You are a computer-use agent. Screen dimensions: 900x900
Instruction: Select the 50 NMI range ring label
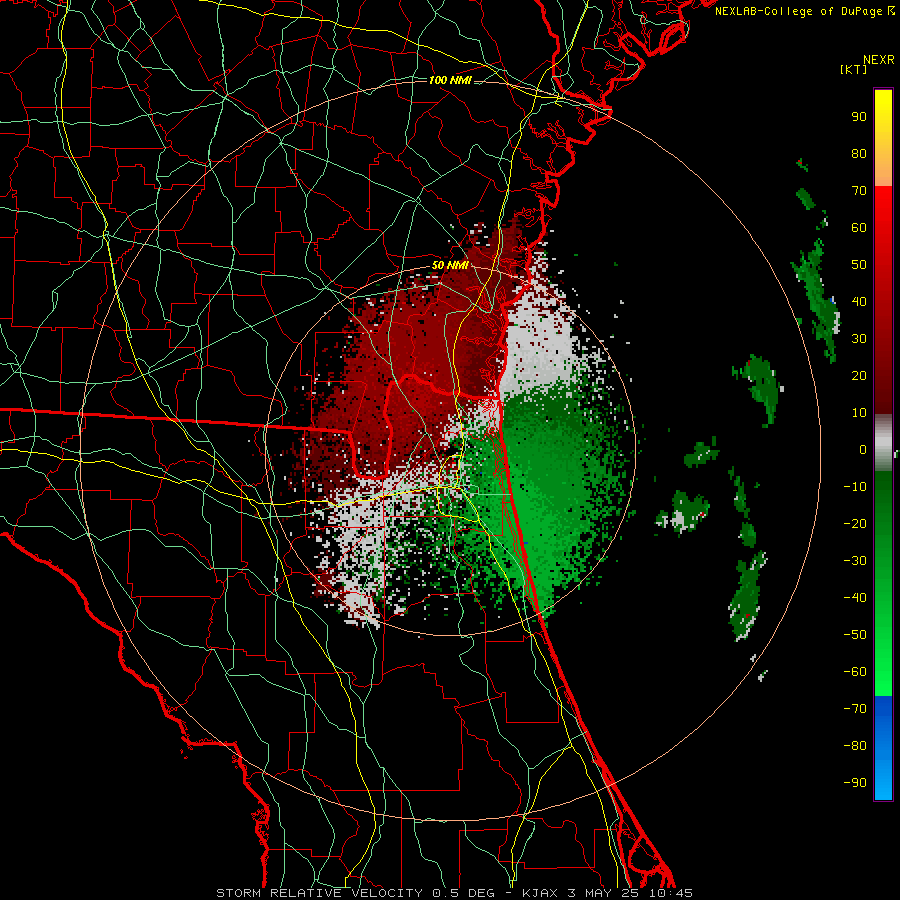450,265
